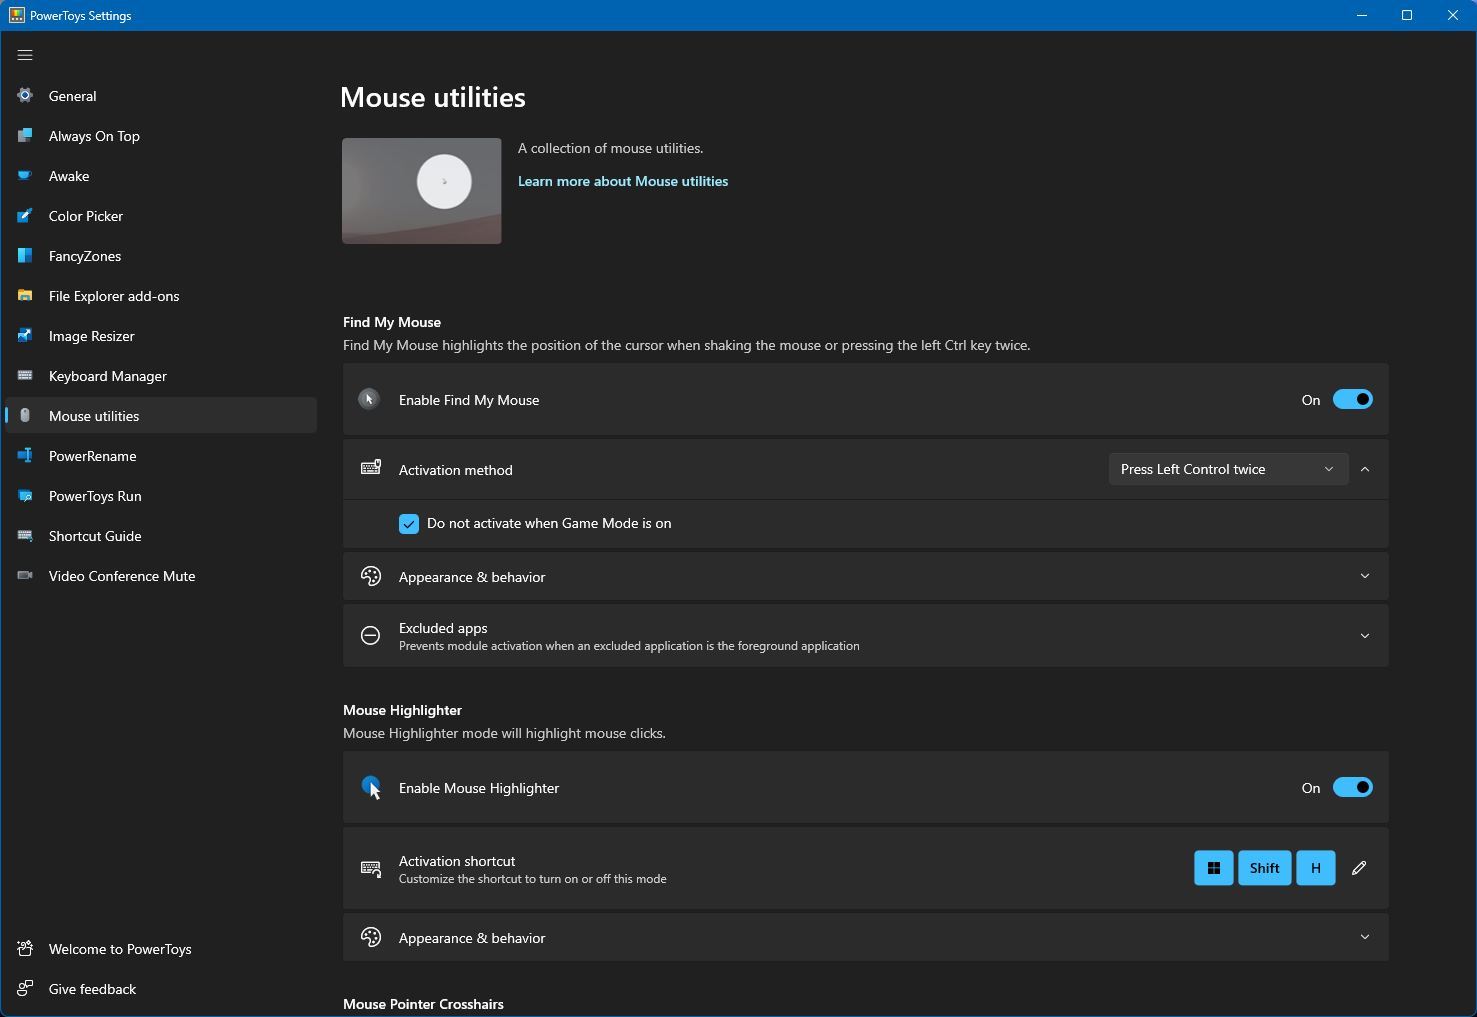This screenshot has width=1477, height=1017.
Task: Click the Give feedback icon
Action: click(x=25, y=989)
